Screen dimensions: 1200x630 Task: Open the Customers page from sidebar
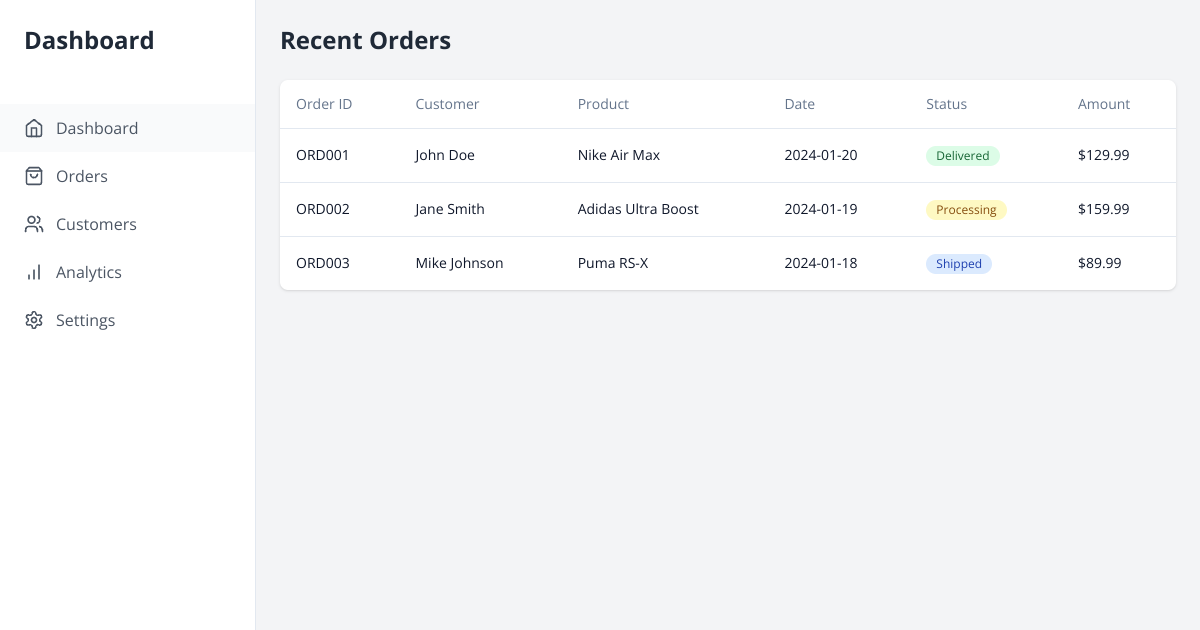pyautogui.click(x=96, y=224)
